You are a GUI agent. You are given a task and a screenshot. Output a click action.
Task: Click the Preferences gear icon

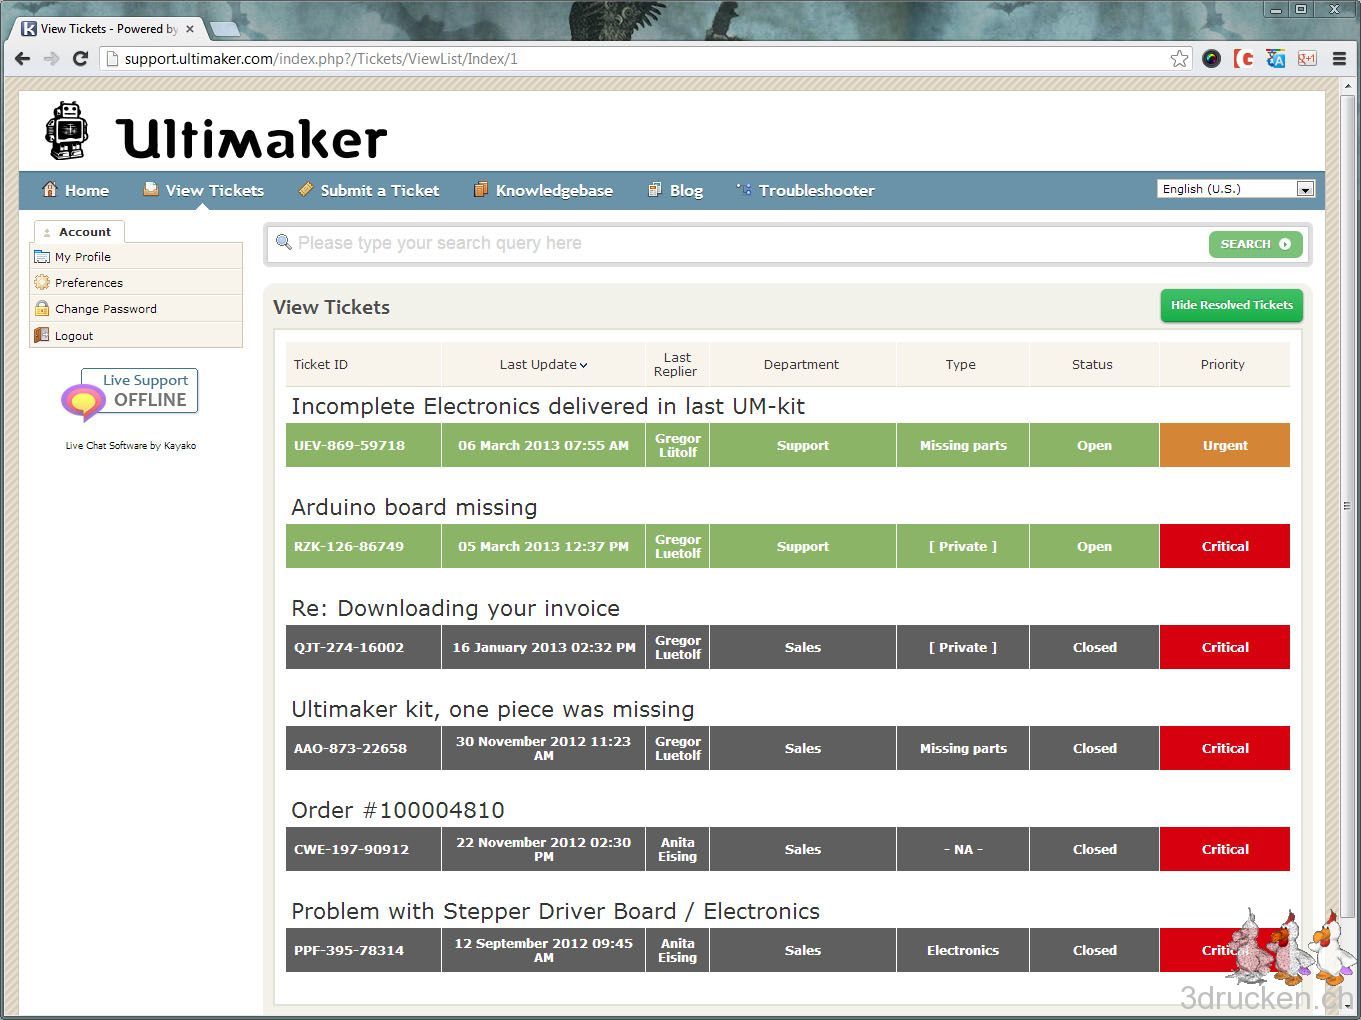point(42,282)
